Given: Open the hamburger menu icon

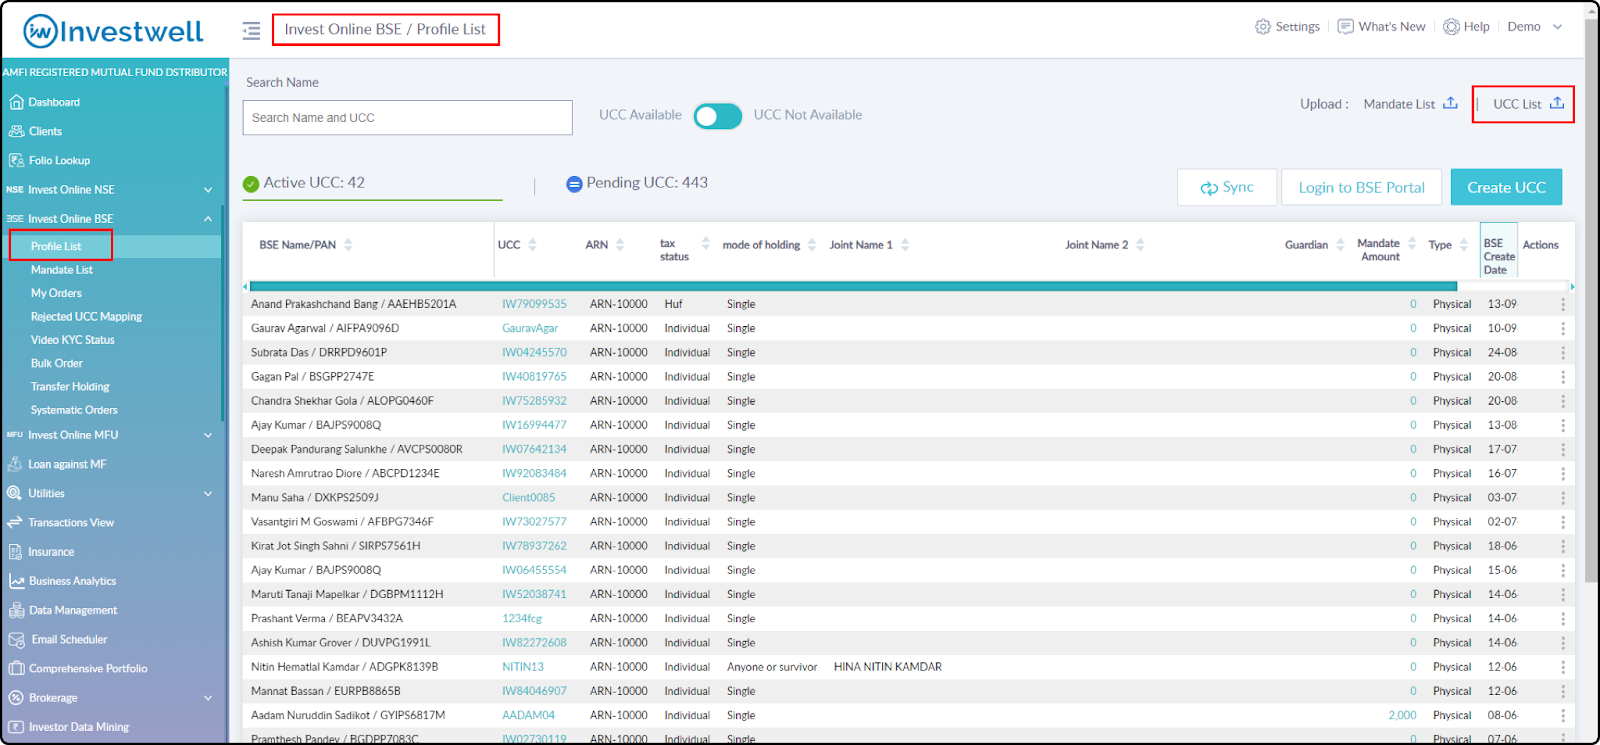Looking at the screenshot, I should 251,30.
